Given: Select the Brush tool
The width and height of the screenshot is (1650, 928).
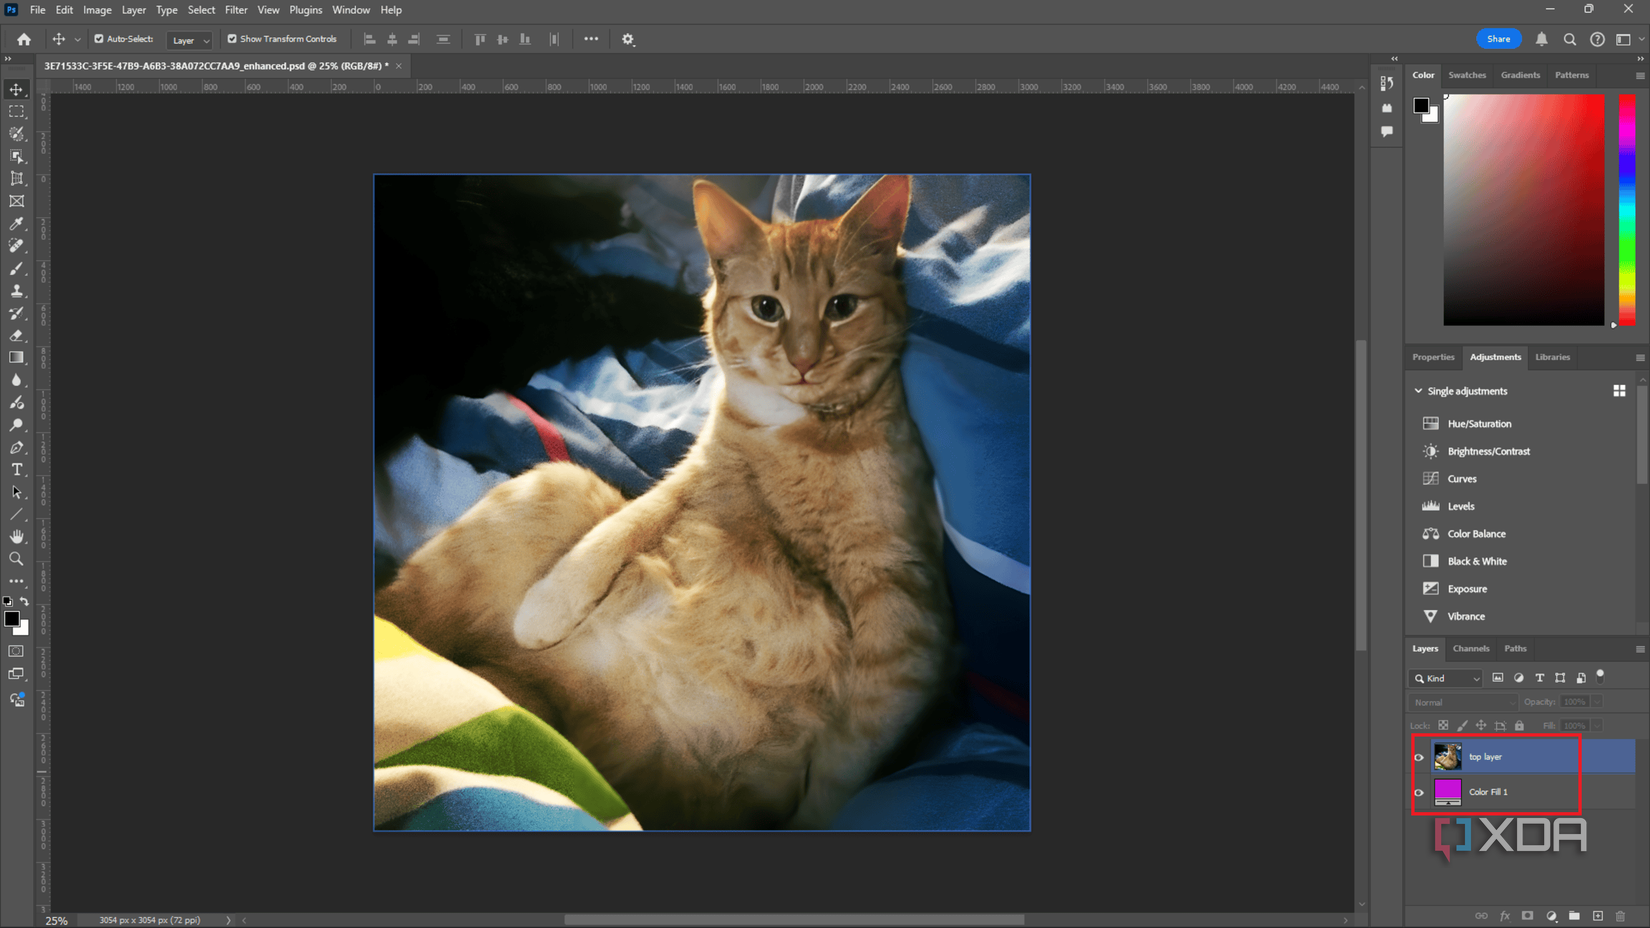Looking at the screenshot, I should (17, 269).
